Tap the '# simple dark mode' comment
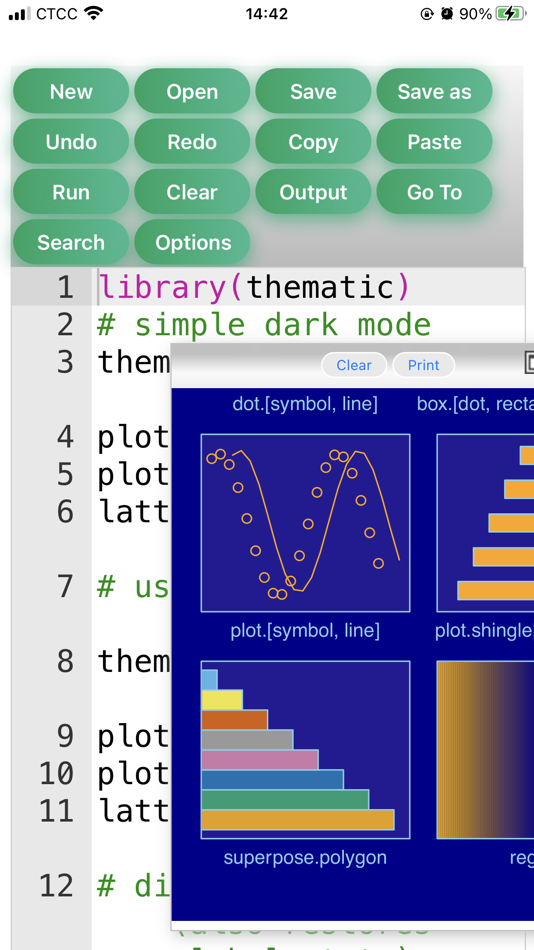Screen dimensions: 534x950 point(264,325)
